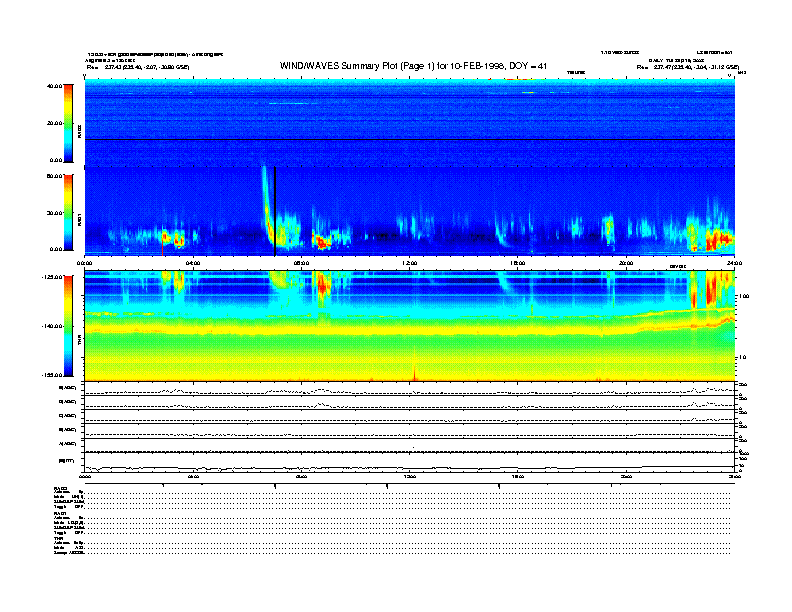Screen dimensions: 792x612
Task: Click the TNR vertical axis label
Action: pos(79,339)
